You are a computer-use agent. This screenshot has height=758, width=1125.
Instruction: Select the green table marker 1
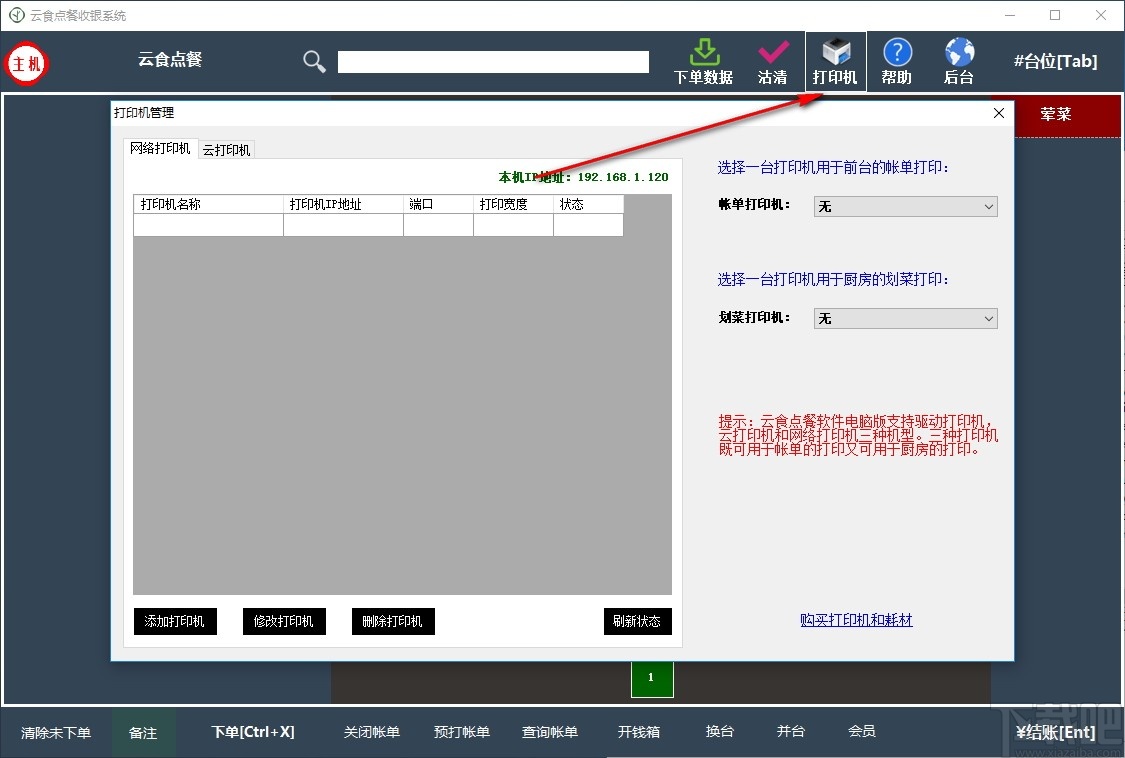coord(652,678)
